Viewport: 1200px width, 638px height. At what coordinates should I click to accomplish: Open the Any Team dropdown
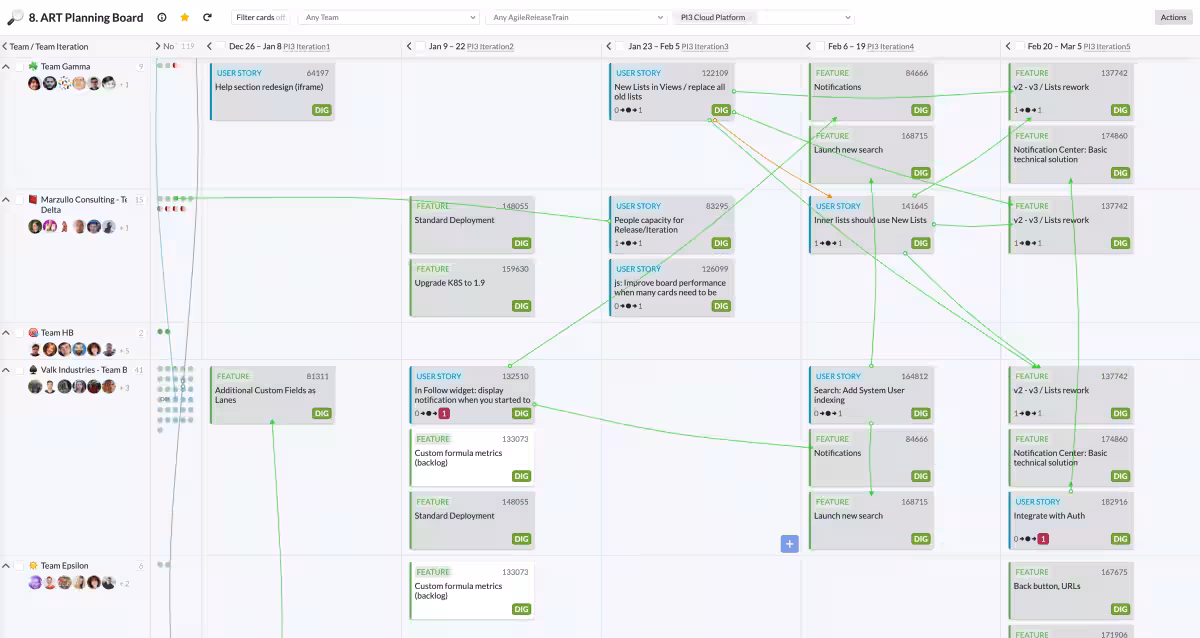pyautogui.click(x=390, y=17)
